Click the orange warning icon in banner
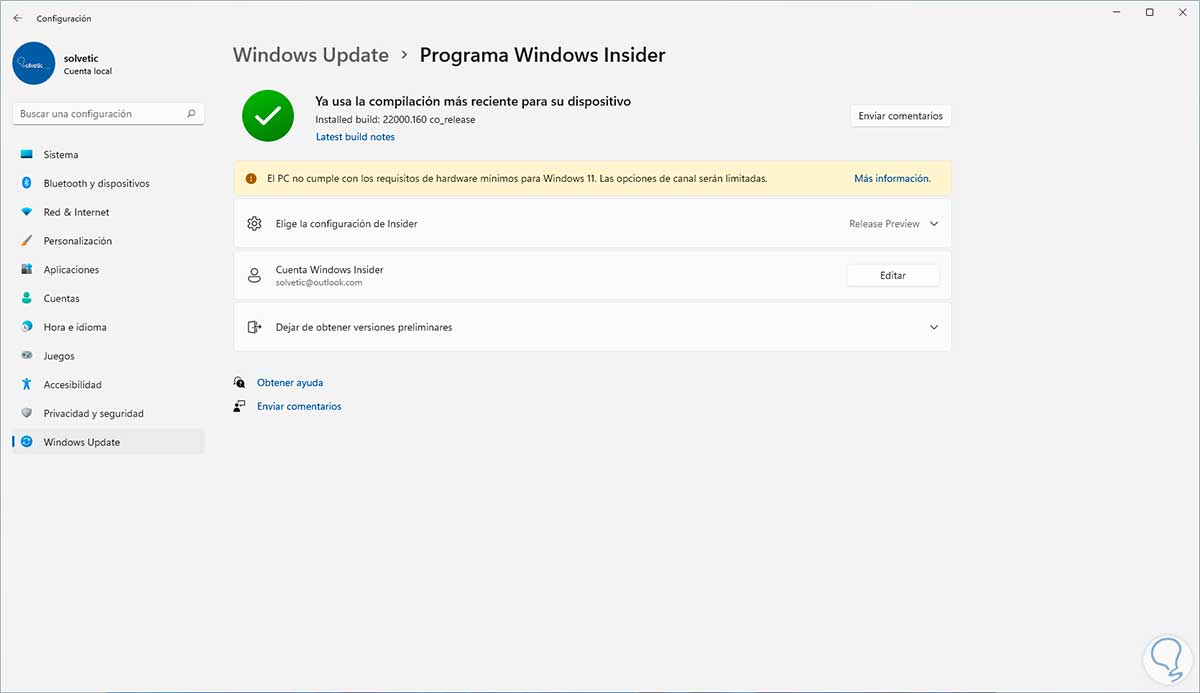This screenshot has width=1200, height=693. [251, 178]
